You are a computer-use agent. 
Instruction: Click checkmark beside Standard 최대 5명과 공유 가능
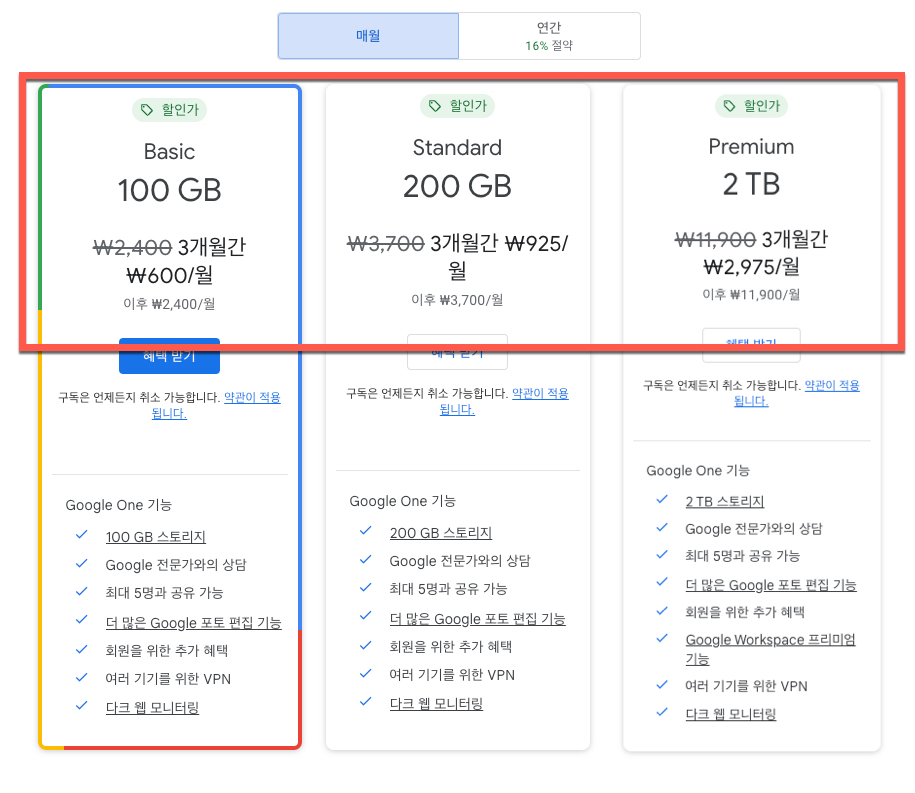pos(366,588)
